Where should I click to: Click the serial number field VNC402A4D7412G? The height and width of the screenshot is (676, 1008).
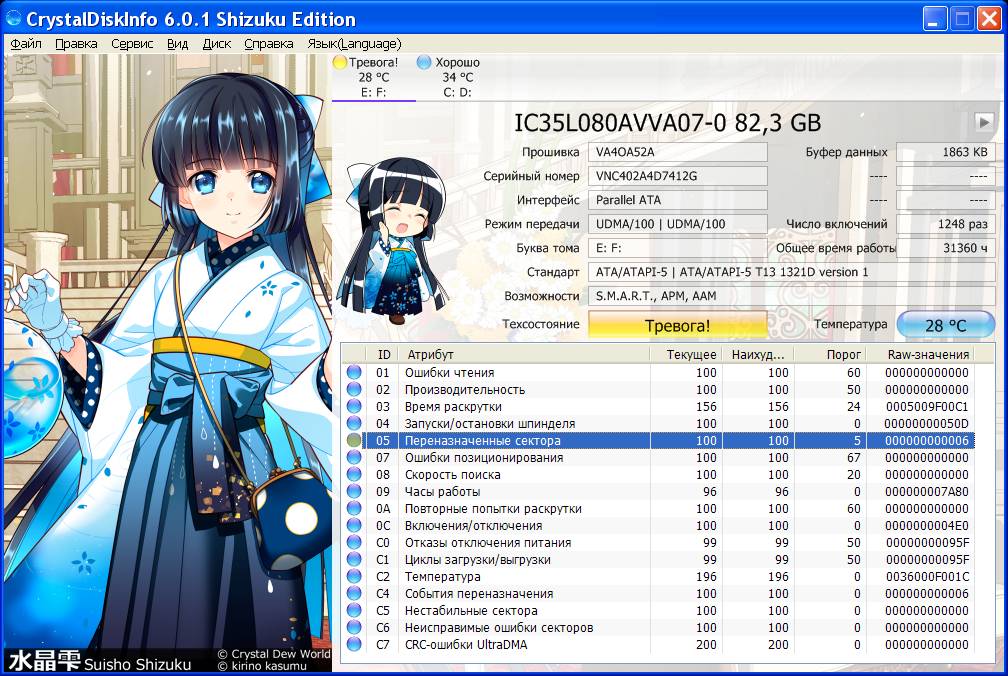coord(677,176)
